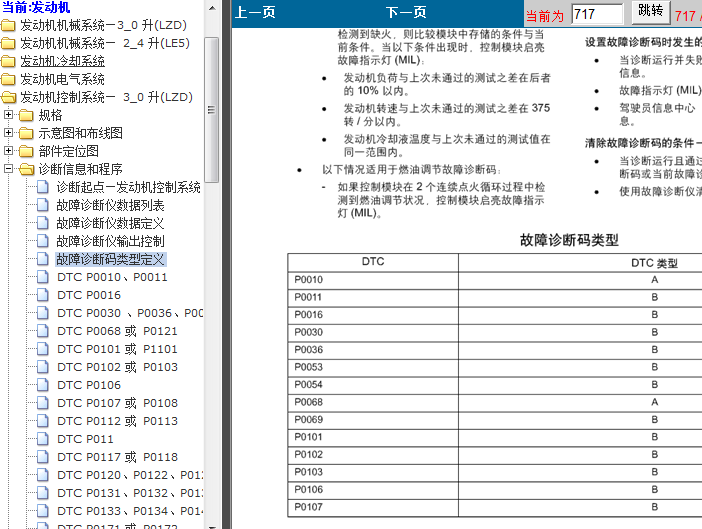Screen dimensions: 702x529
Task: Click the document icon beside 故障诊断码类型定义
Action: click(43, 259)
